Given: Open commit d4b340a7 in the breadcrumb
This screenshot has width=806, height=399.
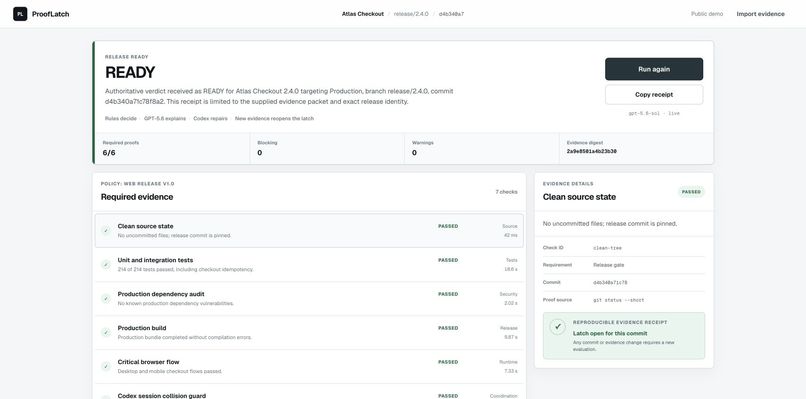Looking at the screenshot, I should [451, 14].
